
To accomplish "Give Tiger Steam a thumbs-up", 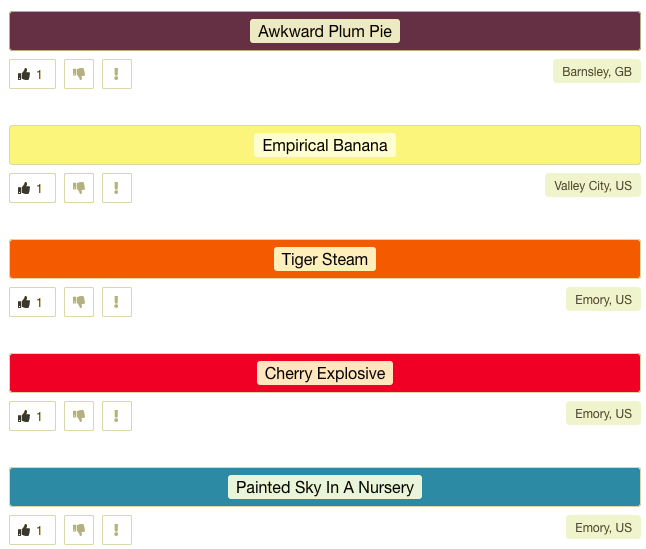I will [x=33, y=302].
